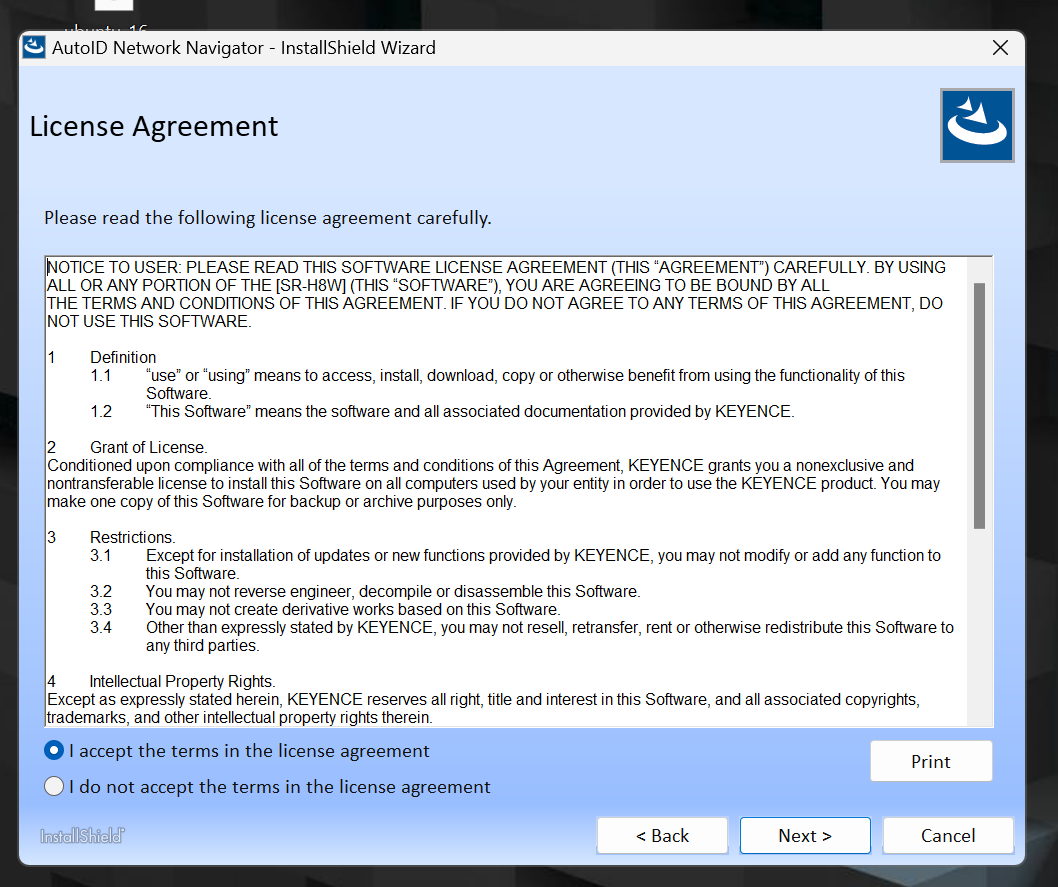Go back with the "< Back" button
This screenshot has height=887, width=1058.
click(662, 836)
